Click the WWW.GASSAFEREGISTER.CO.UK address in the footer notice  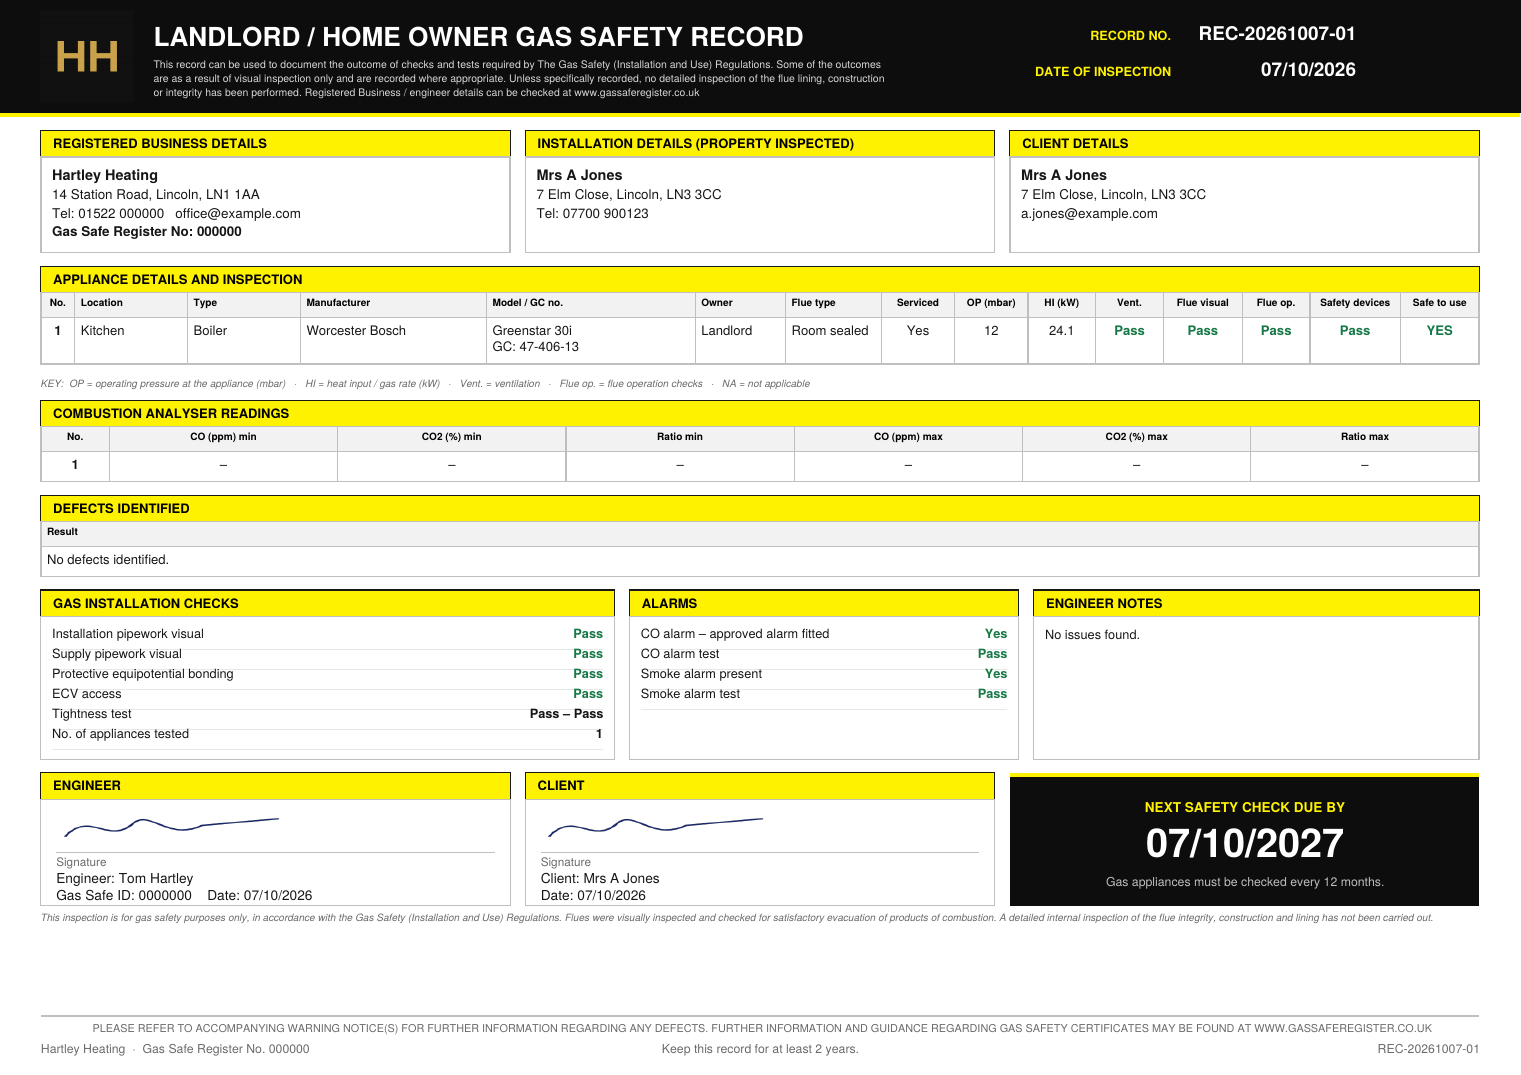pos(1343,1028)
